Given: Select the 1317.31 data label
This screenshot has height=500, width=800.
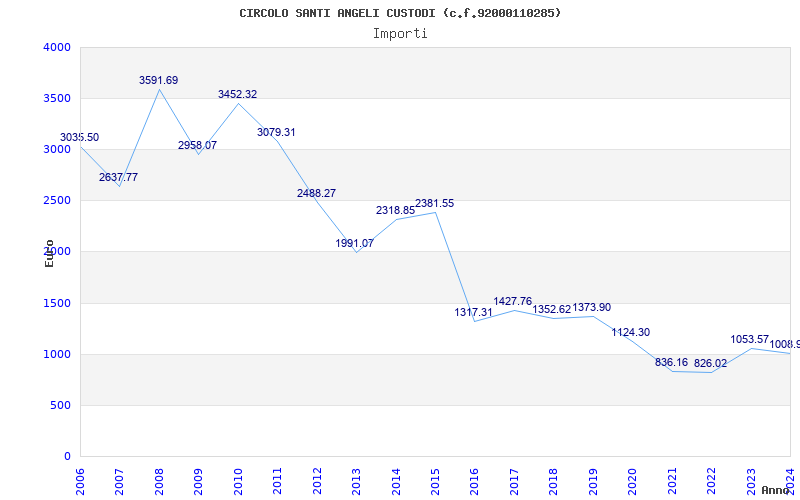Looking at the screenshot, I should tap(473, 312).
